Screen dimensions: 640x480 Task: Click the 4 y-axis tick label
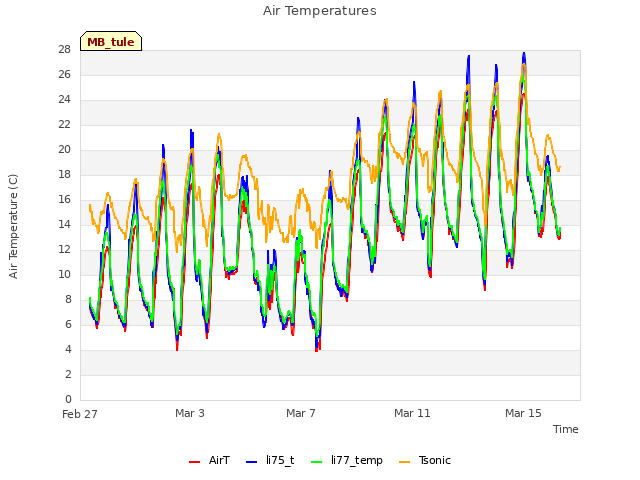coord(68,349)
